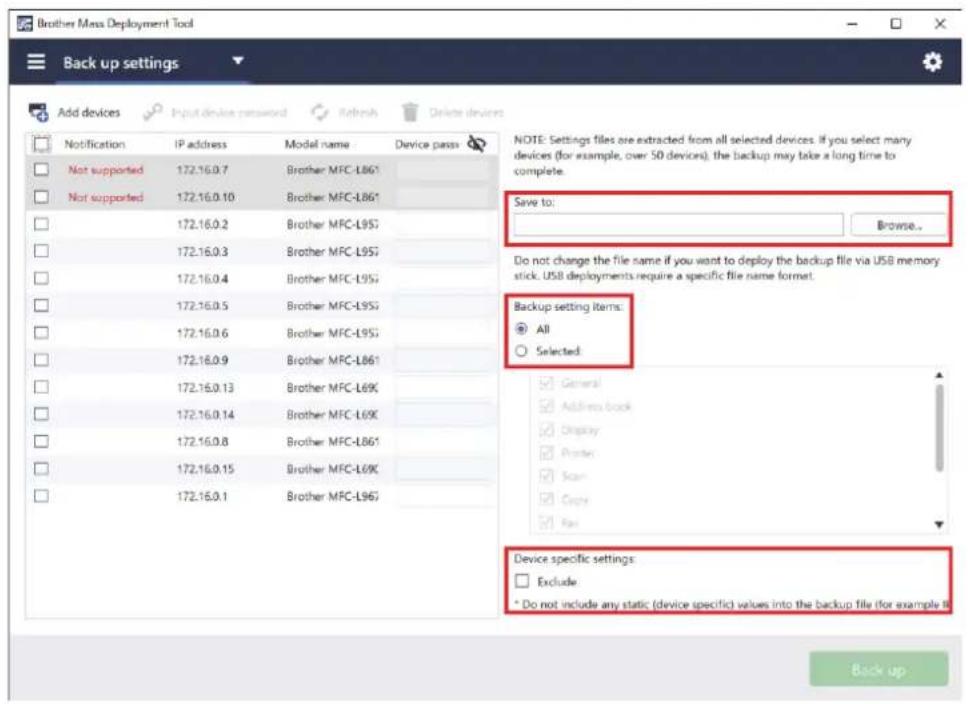Click the Save to path input field
This screenshot has width=968, height=704.
(678, 225)
